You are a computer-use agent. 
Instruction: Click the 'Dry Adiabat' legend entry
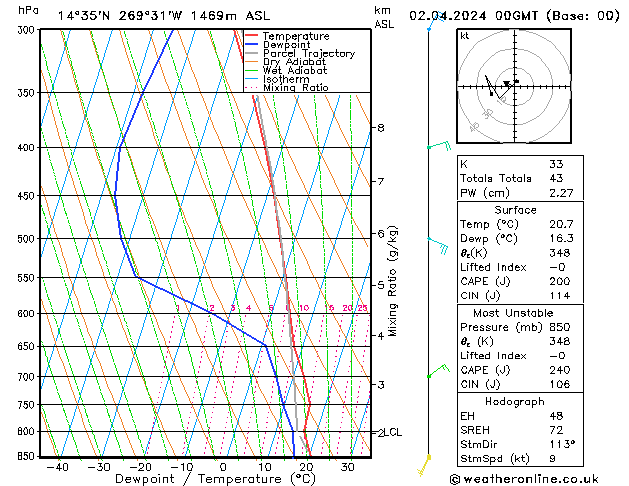(294, 62)
